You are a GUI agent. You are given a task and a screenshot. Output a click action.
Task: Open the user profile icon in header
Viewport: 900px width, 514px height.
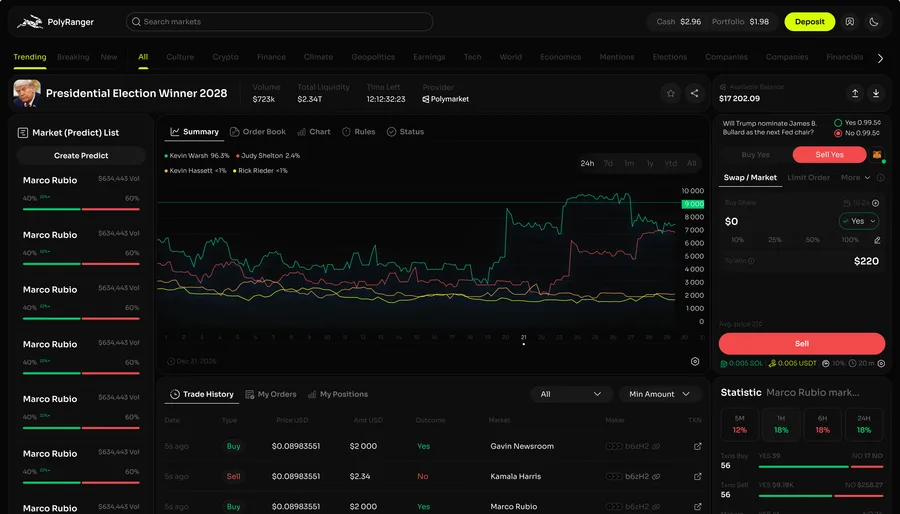tap(849, 22)
